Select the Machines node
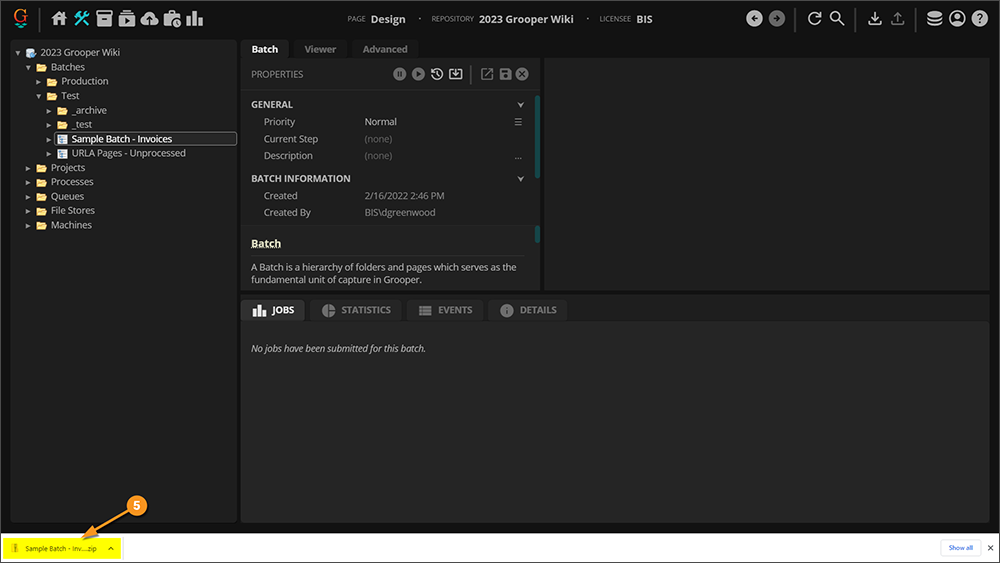1000x563 pixels. [x=71, y=225]
